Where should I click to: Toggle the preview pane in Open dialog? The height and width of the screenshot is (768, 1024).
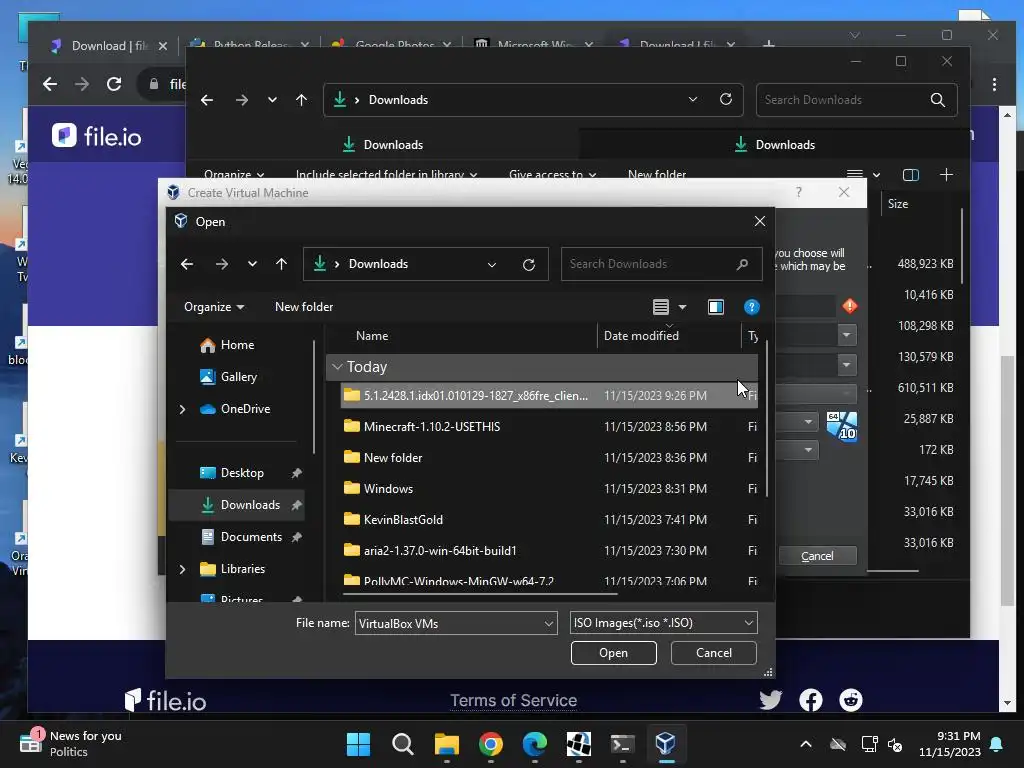[716, 307]
